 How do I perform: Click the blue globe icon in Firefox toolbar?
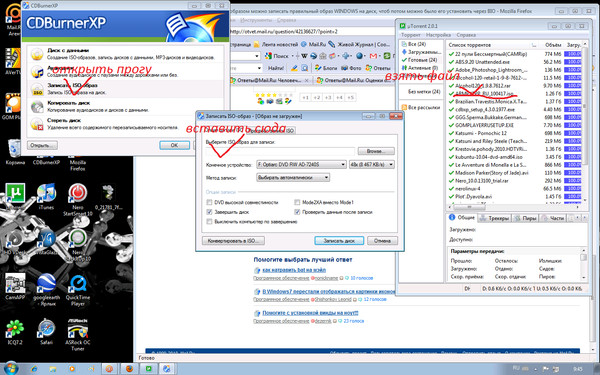359,56
